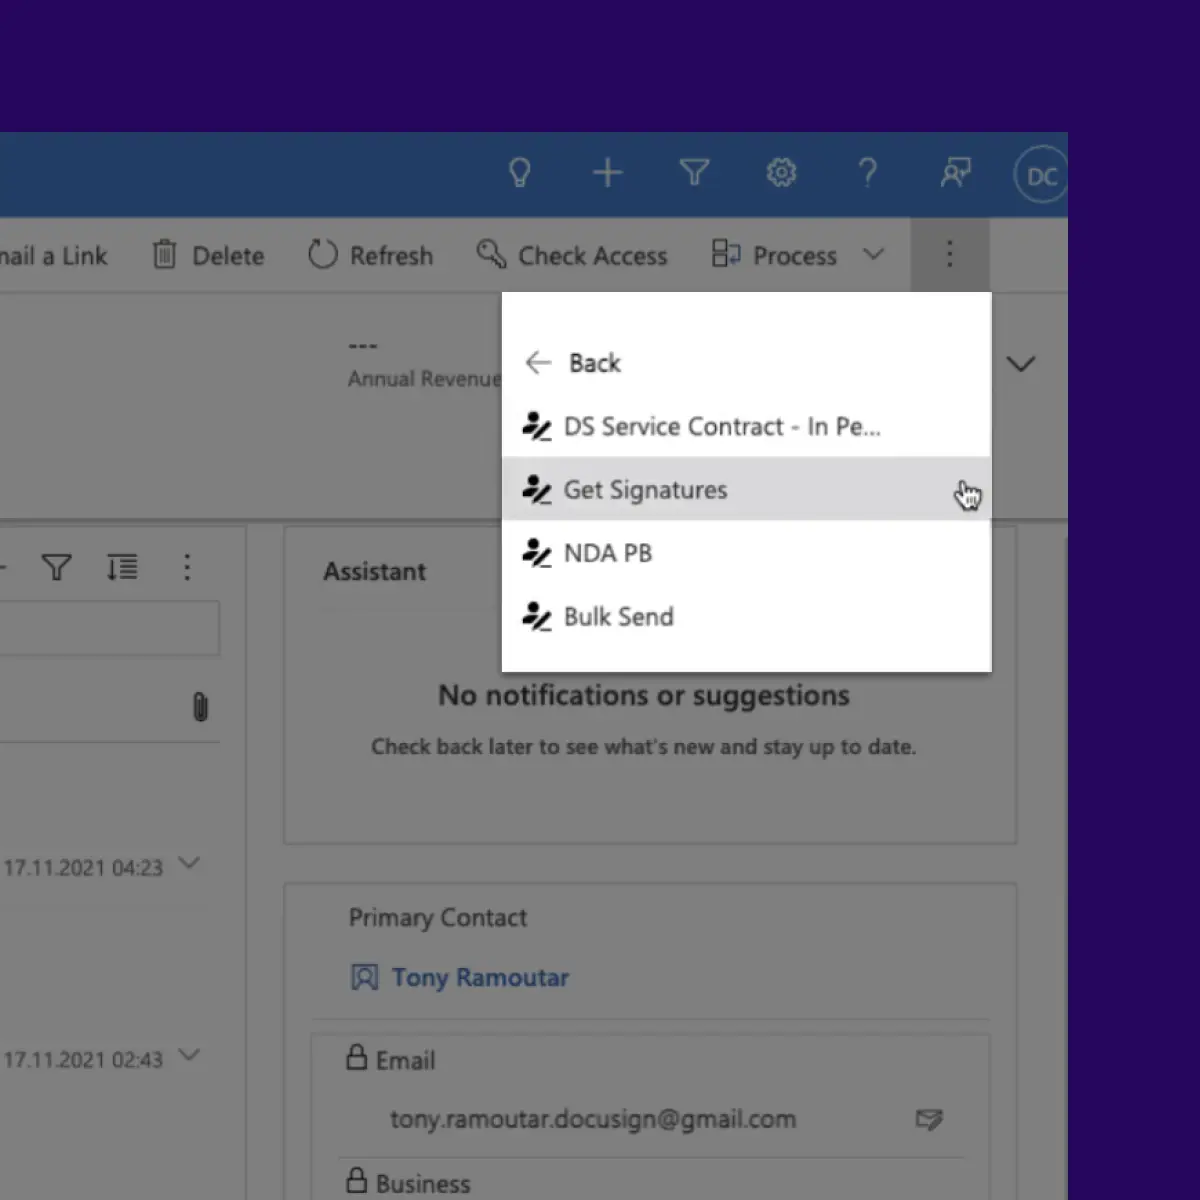Click the vertical ellipsis overflow button
1200x1200 pixels.
(949, 254)
